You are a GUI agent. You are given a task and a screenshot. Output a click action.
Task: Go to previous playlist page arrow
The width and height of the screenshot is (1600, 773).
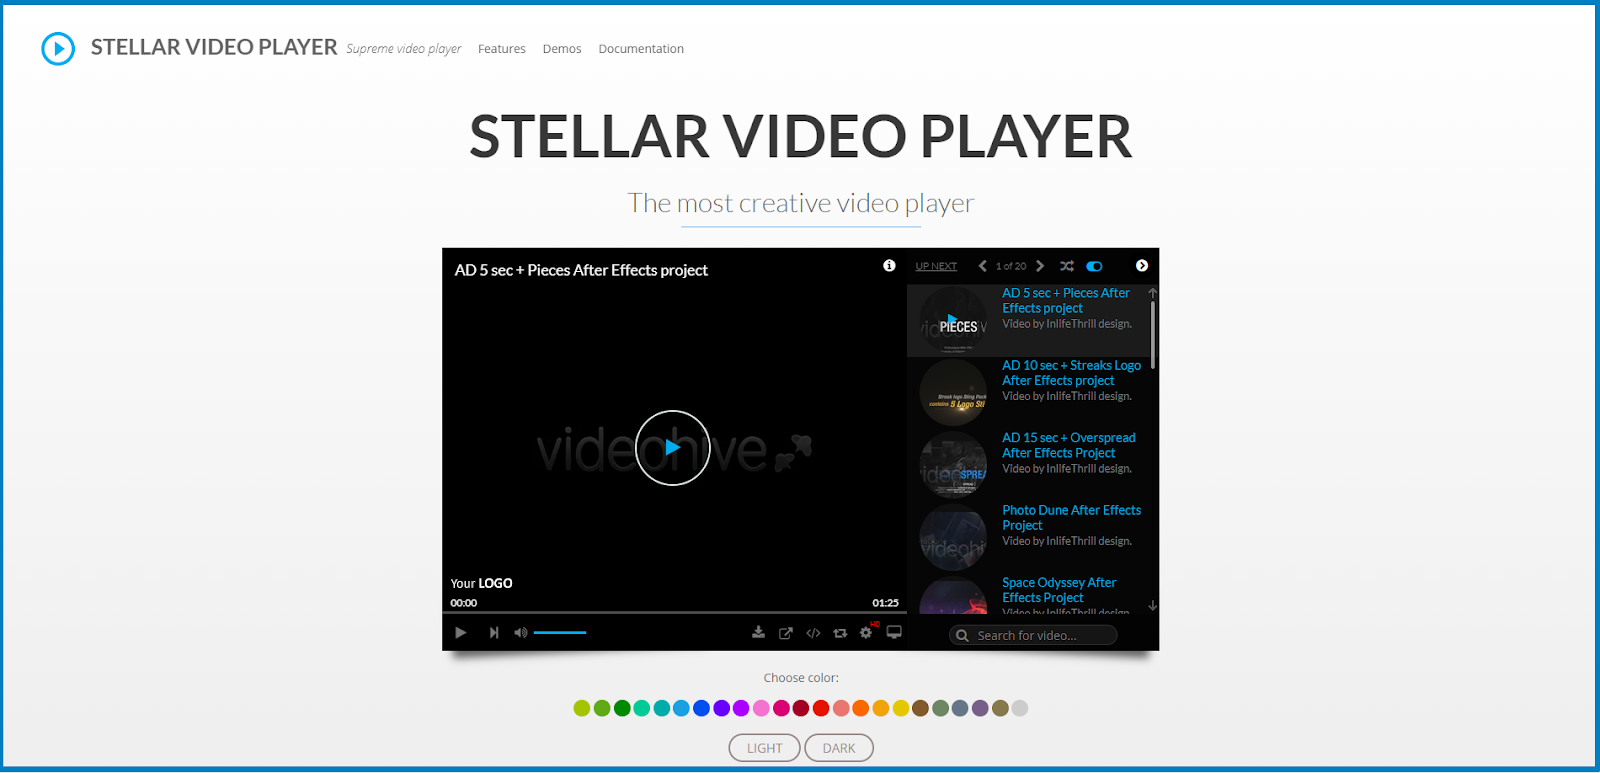point(982,266)
